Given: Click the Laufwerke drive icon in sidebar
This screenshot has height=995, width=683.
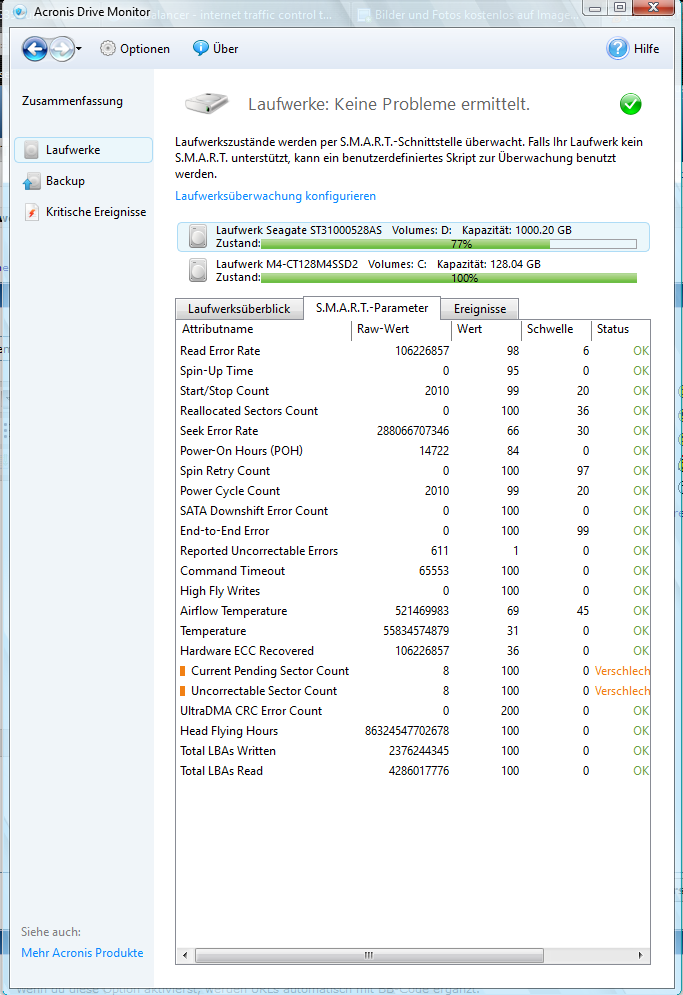Looking at the screenshot, I should tap(31, 150).
